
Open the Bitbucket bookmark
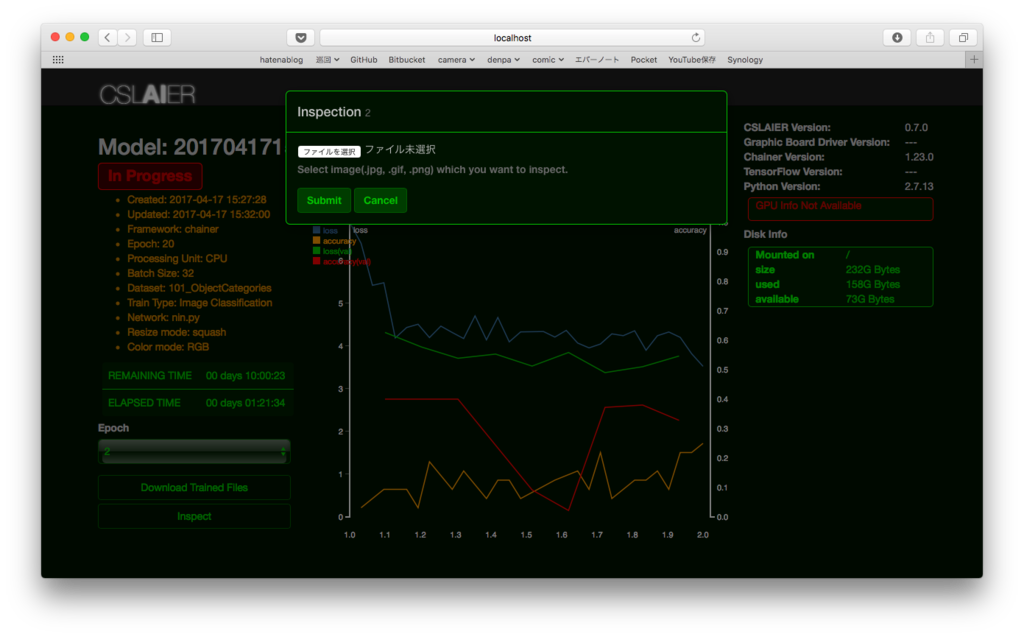tap(406, 59)
